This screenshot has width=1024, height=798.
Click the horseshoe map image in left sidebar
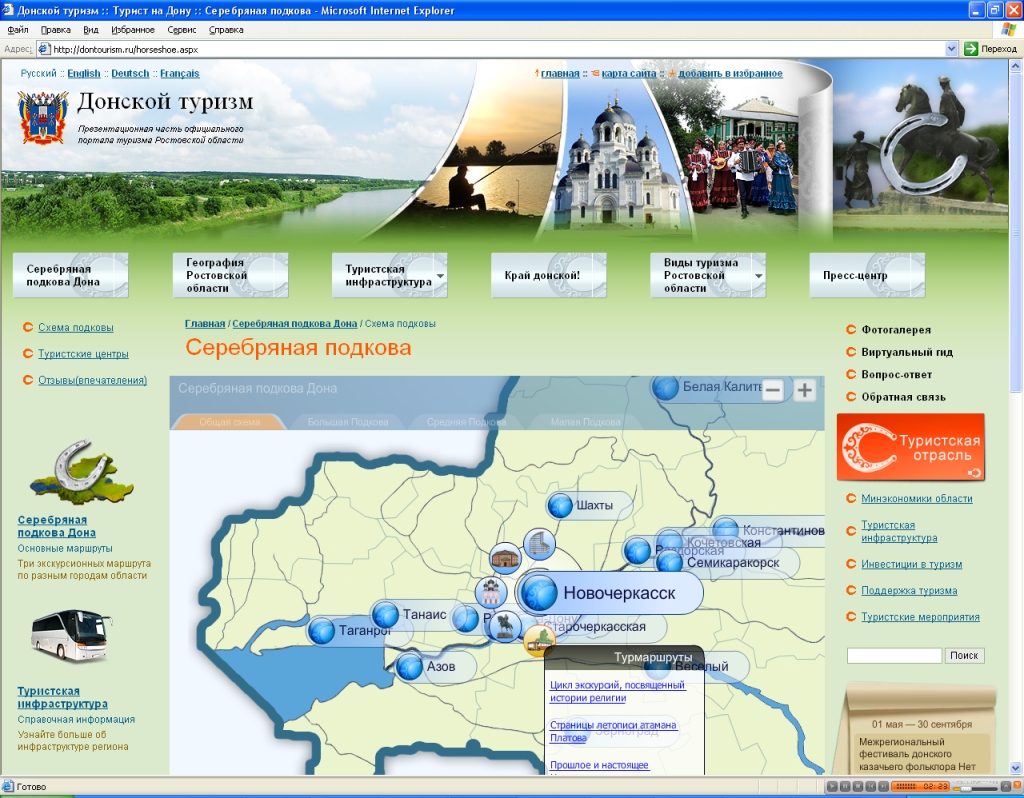tap(82, 472)
